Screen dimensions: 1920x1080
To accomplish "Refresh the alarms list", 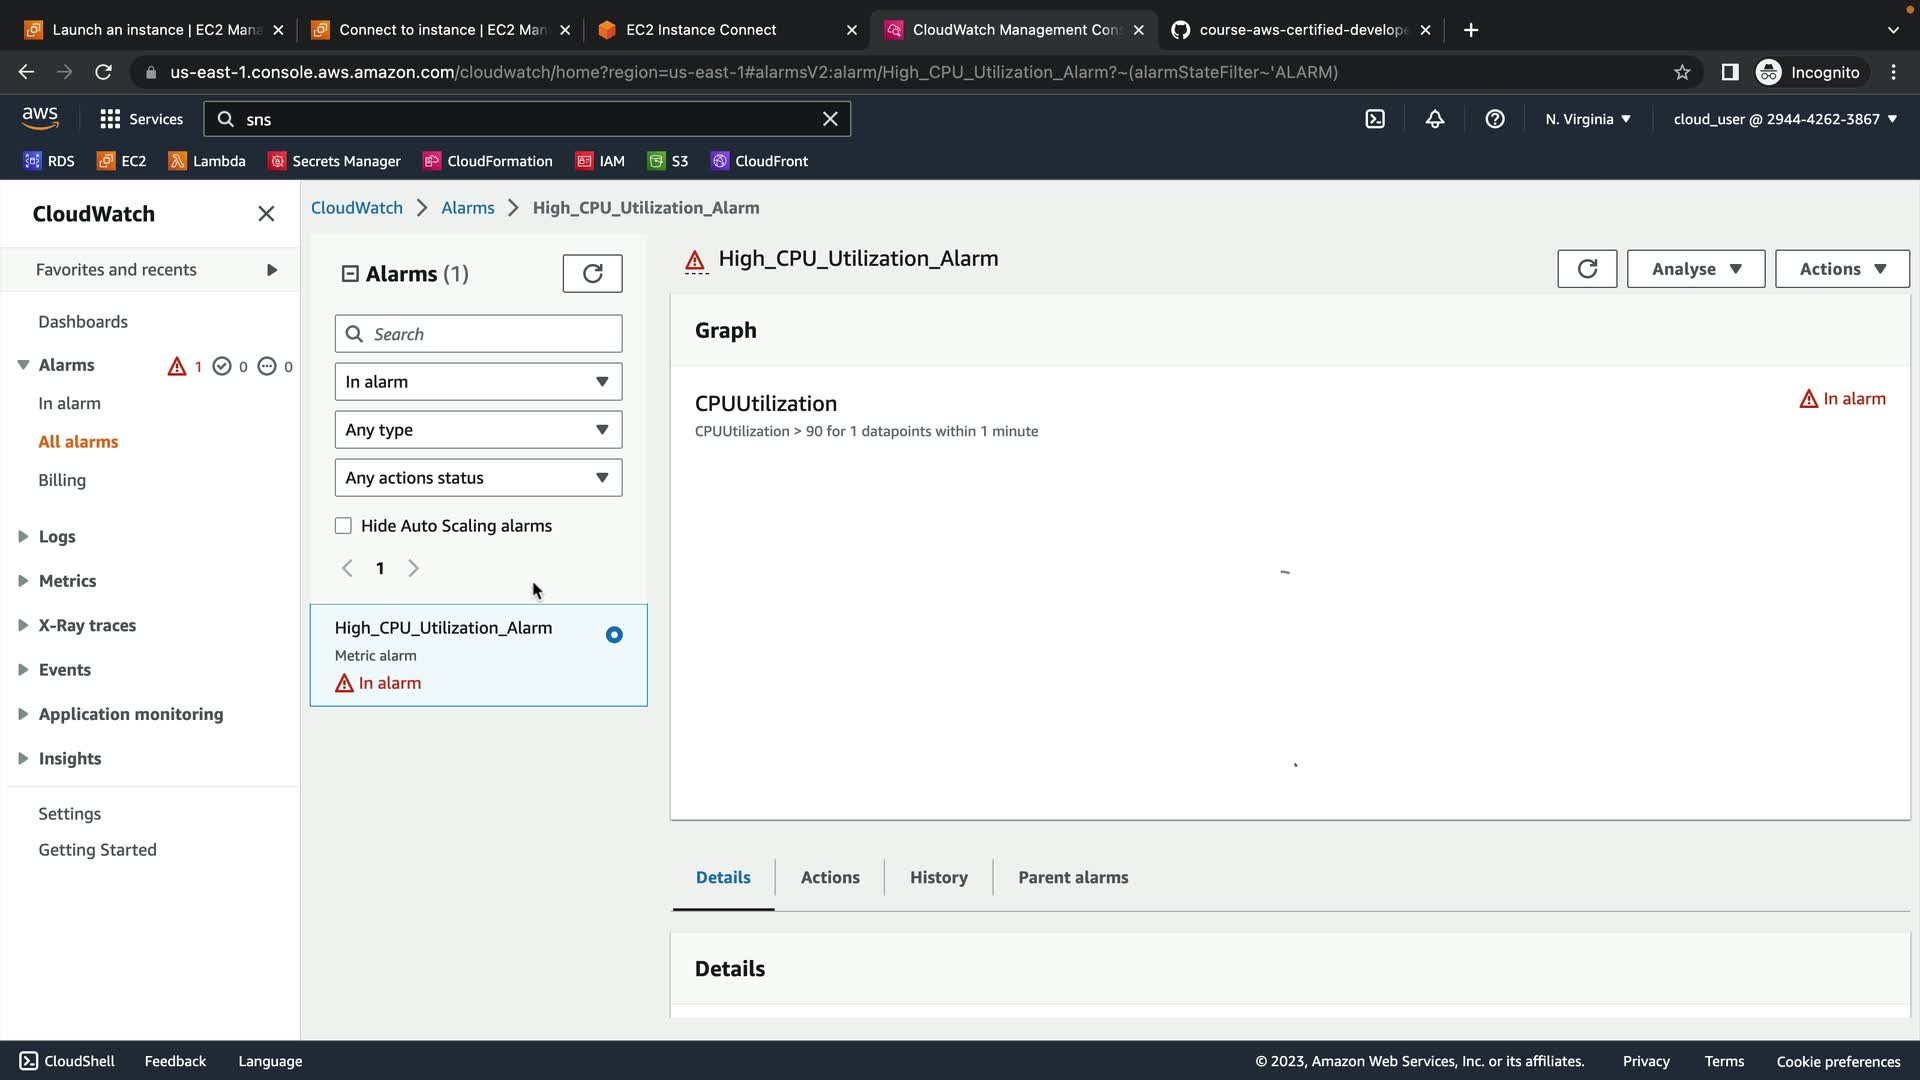I will pyautogui.click(x=592, y=273).
